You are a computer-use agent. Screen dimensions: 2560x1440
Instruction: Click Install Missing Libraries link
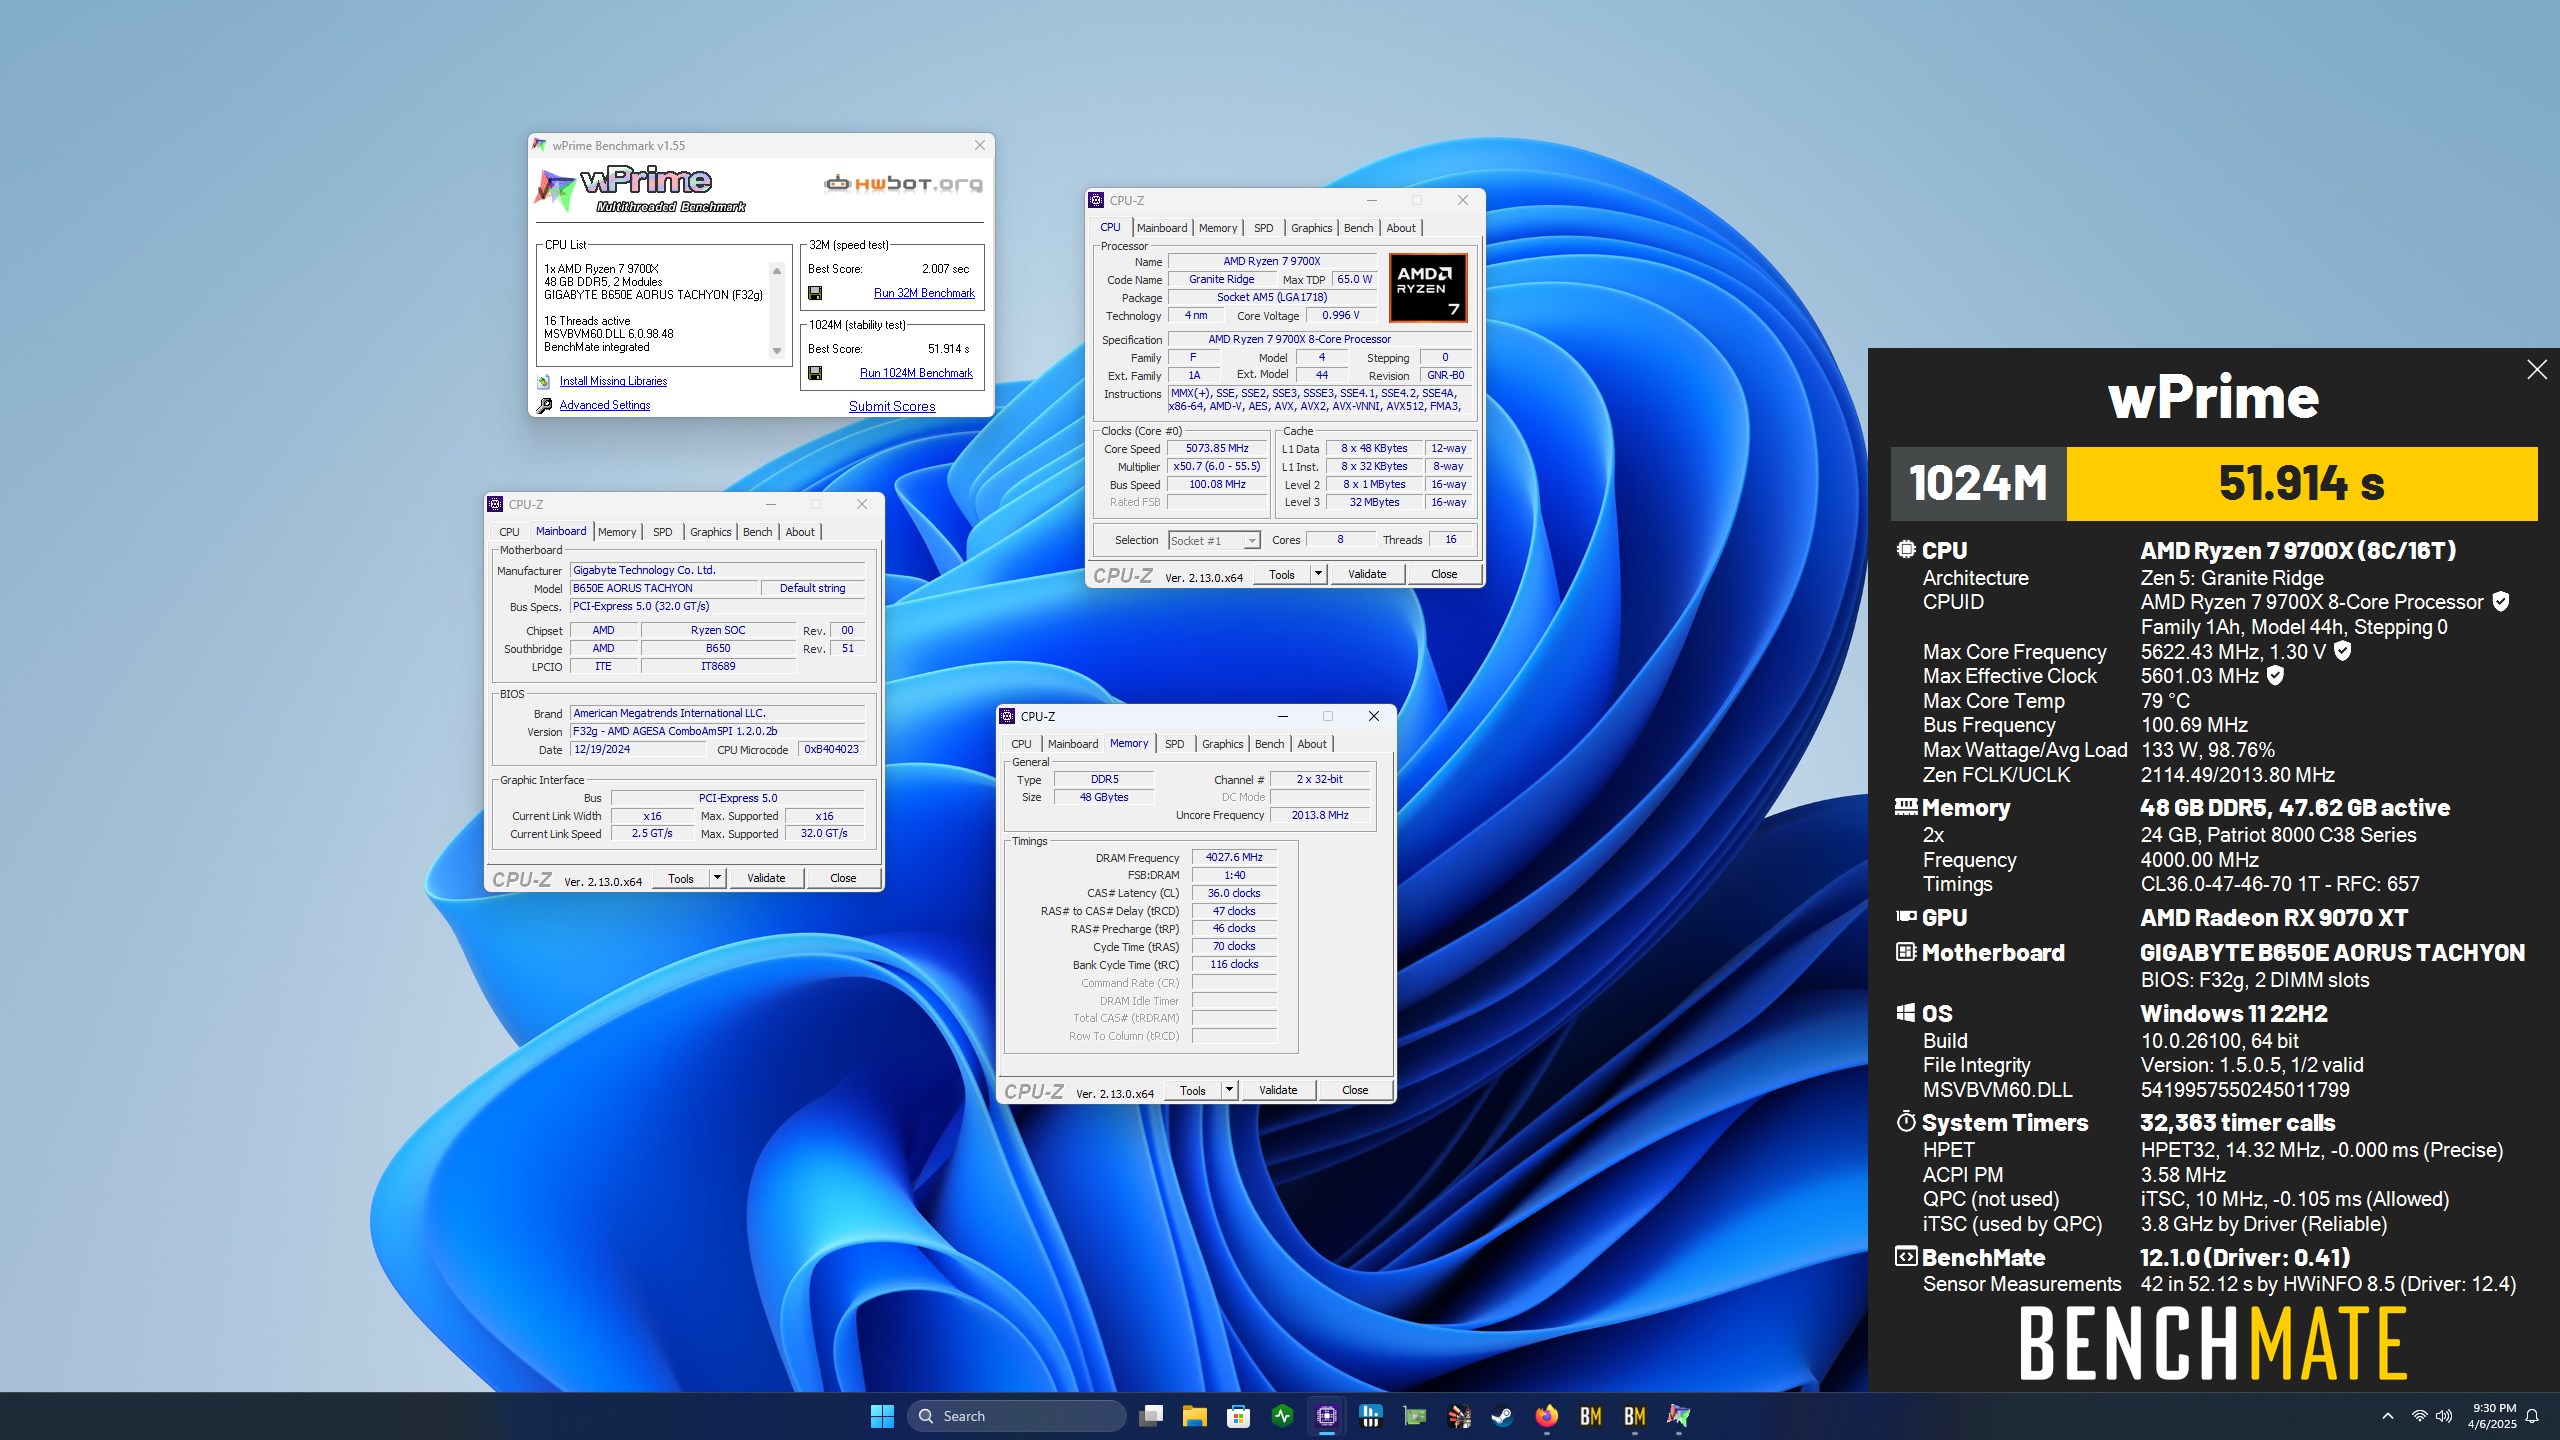coord(613,381)
